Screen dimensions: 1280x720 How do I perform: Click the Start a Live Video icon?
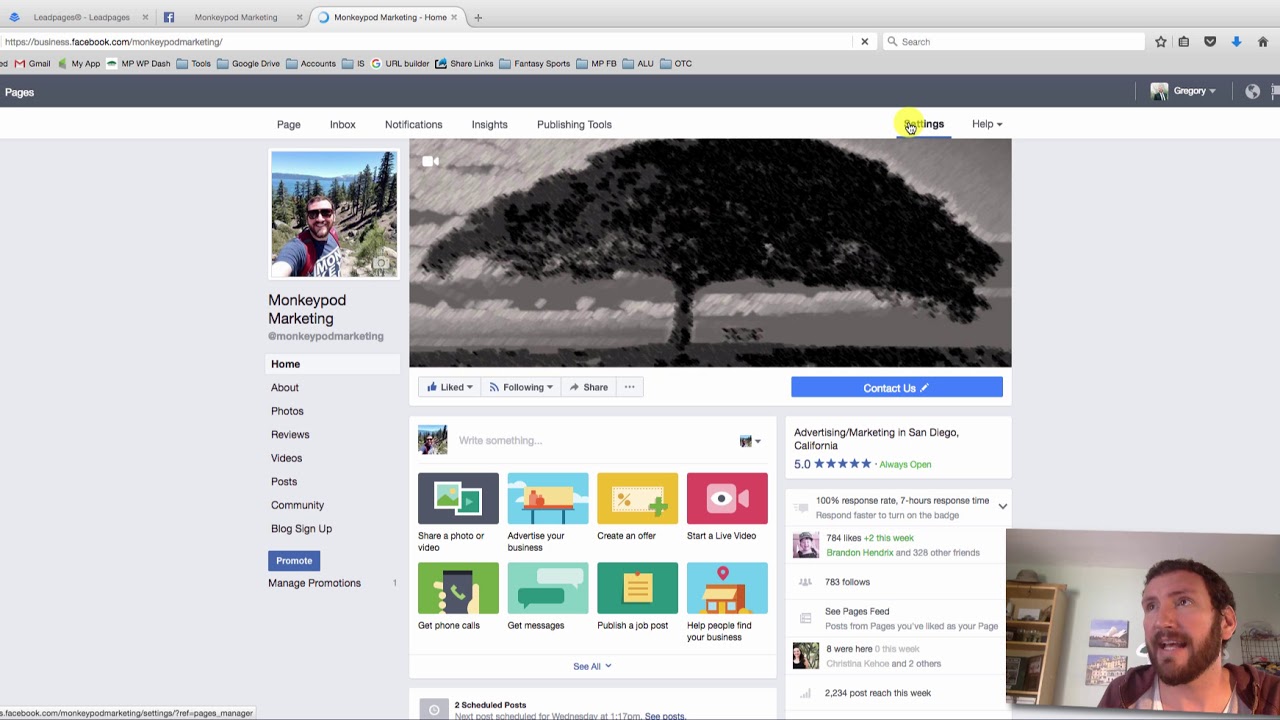pos(727,498)
